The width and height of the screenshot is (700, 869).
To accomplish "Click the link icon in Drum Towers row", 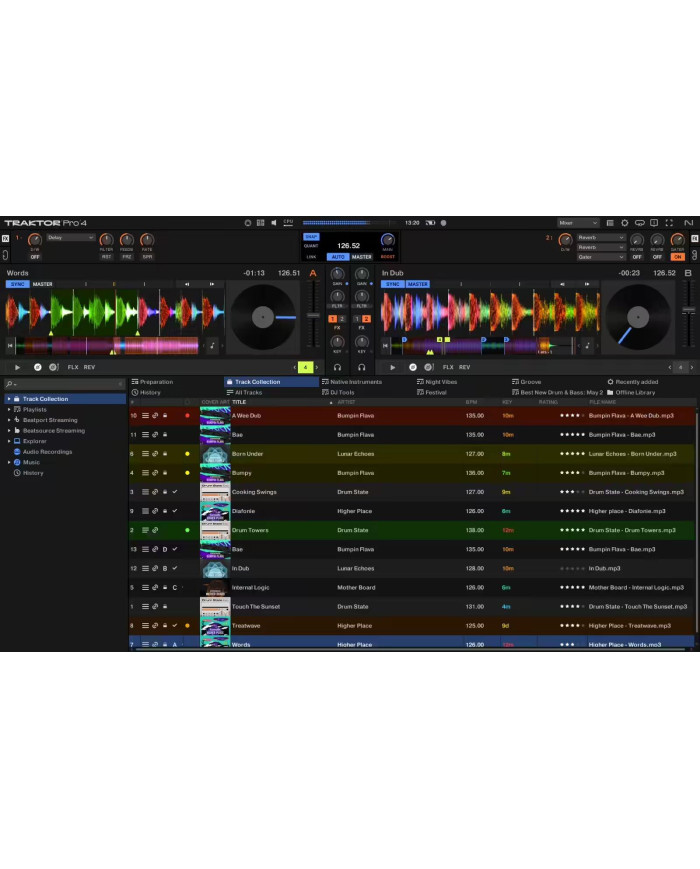I will click(x=155, y=530).
